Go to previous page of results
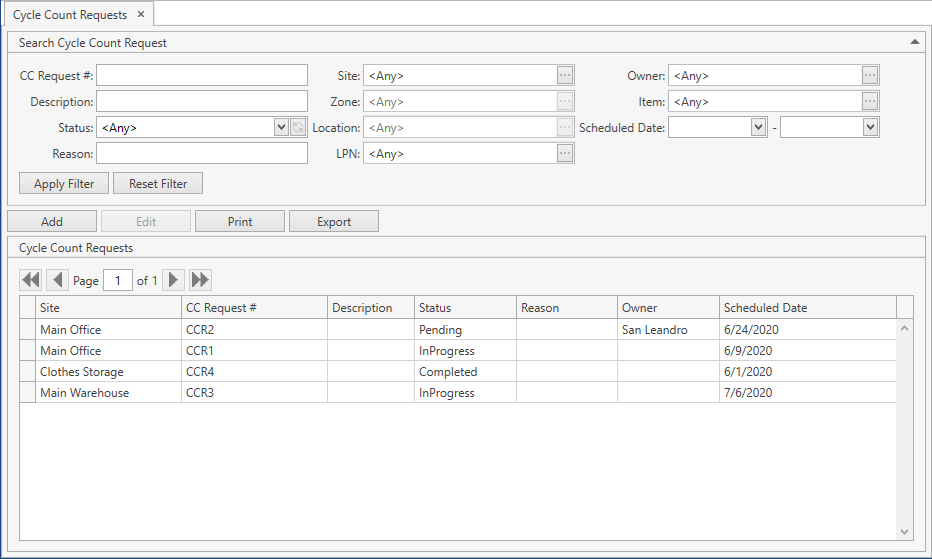This screenshot has height=559, width=932. click(x=58, y=280)
